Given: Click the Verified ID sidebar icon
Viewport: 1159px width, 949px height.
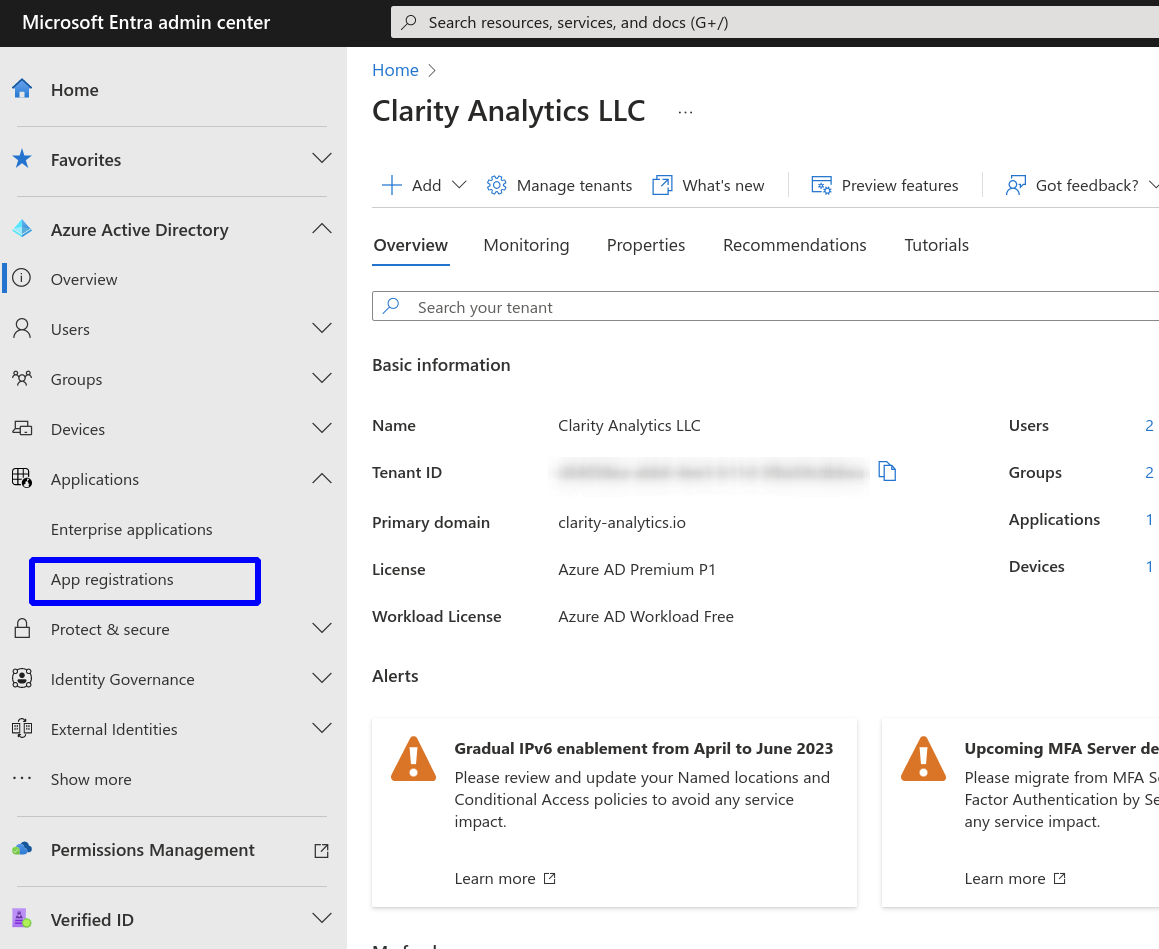Looking at the screenshot, I should point(22,919).
